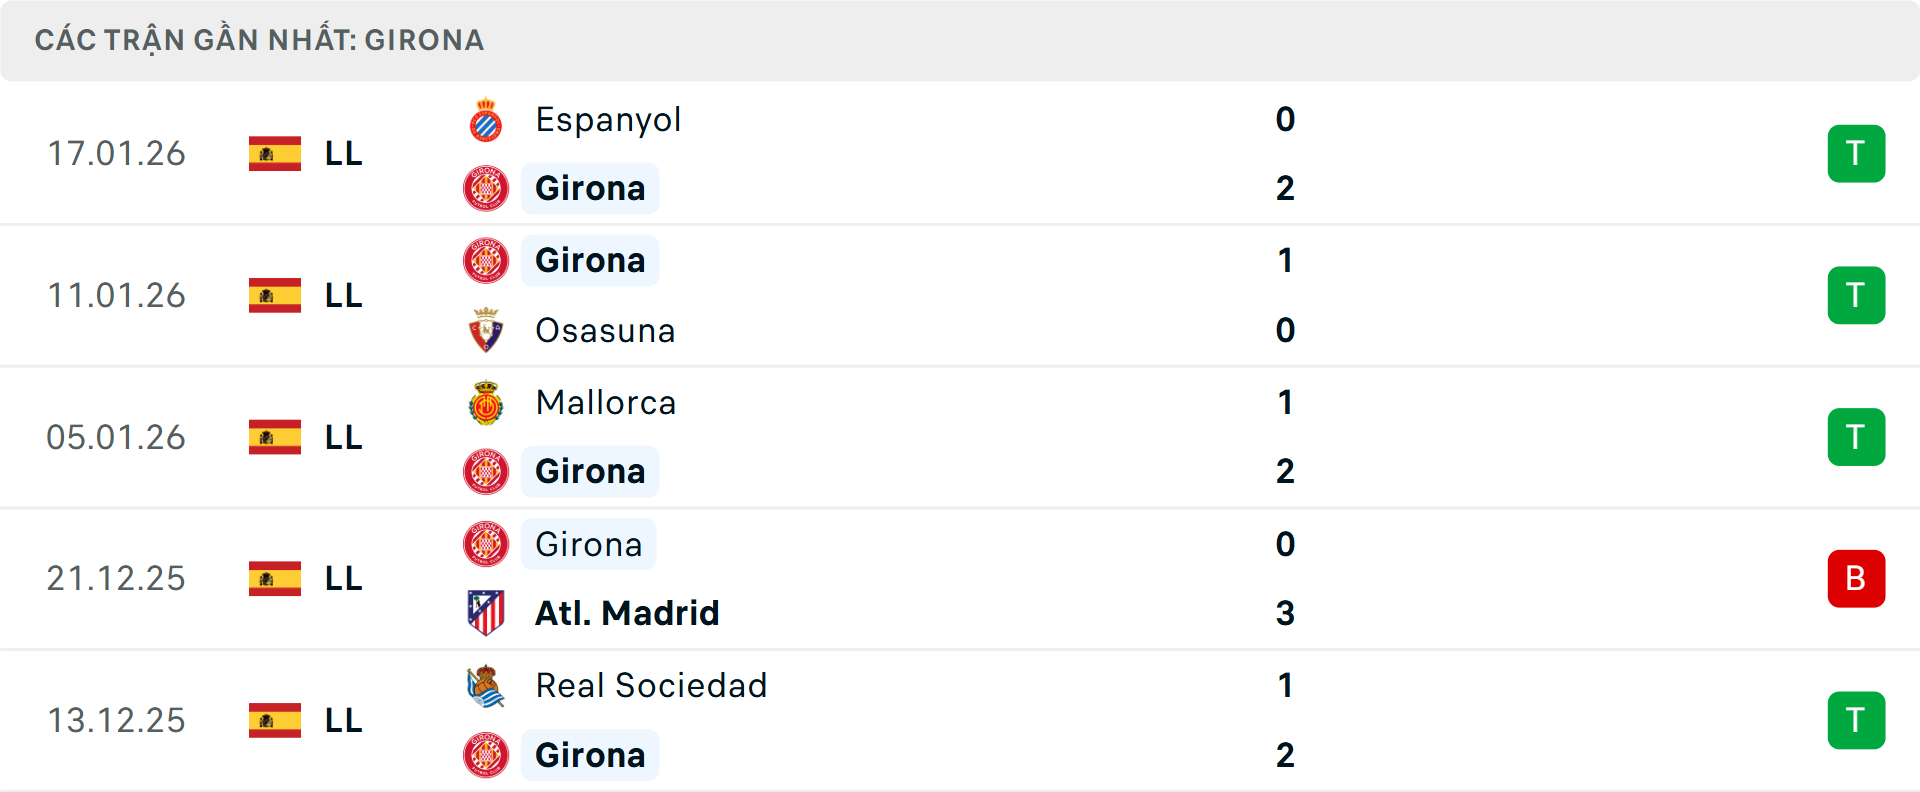Open the Real Sociedad team link
Viewport: 1920px width, 792px height.
coord(651,686)
